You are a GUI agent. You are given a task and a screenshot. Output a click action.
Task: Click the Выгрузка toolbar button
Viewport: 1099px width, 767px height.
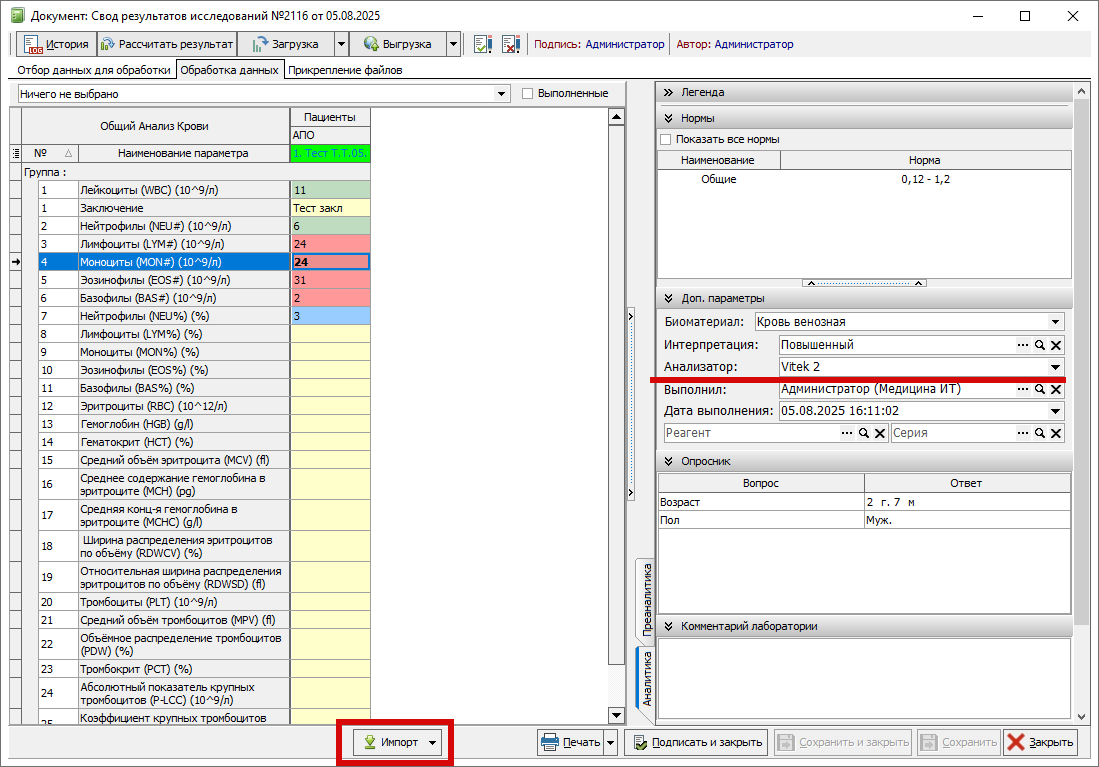397,44
